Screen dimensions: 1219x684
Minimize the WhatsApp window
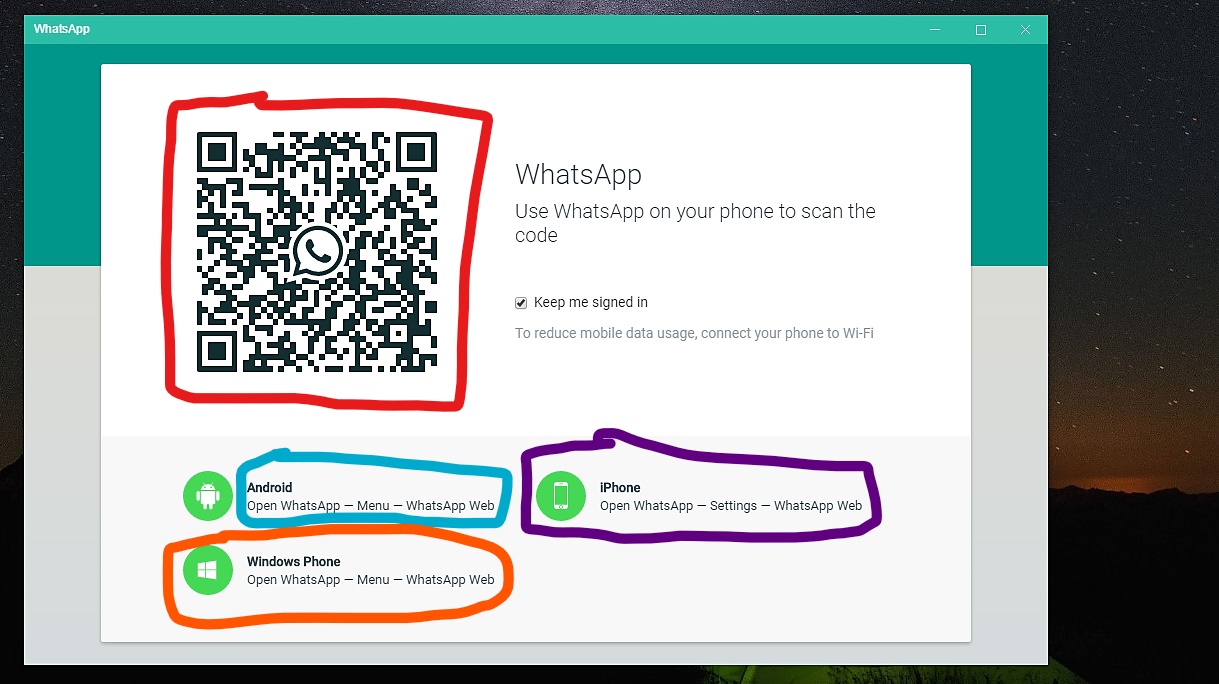pos(935,30)
